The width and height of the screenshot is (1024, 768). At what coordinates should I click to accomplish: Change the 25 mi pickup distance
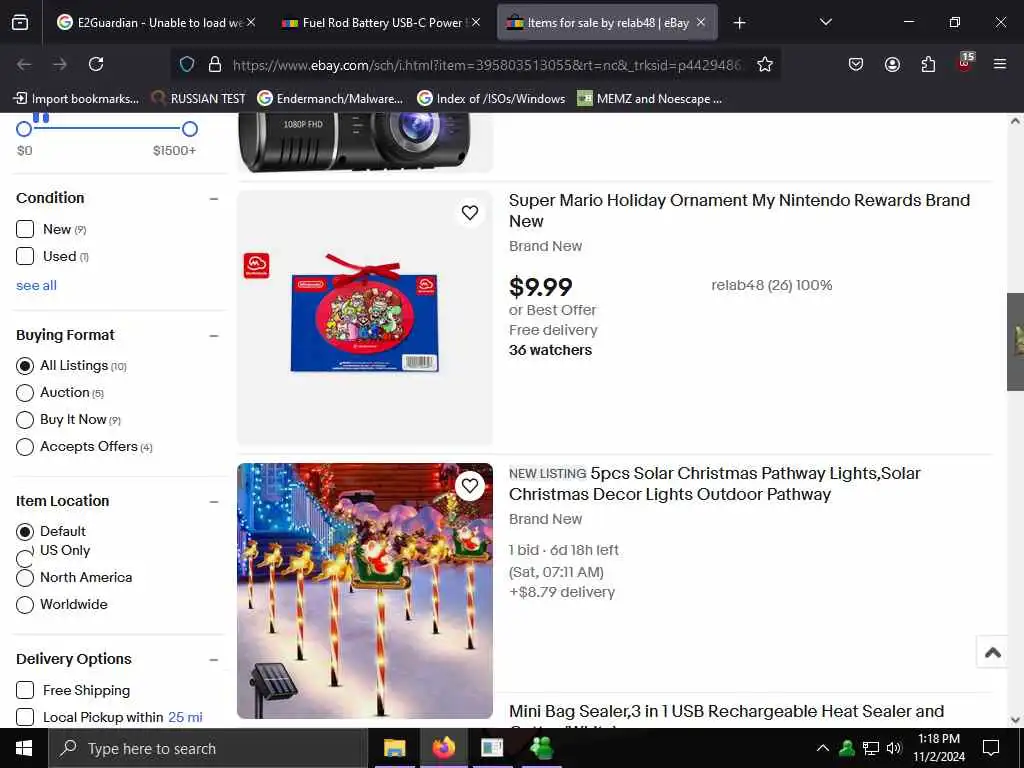click(x=185, y=717)
